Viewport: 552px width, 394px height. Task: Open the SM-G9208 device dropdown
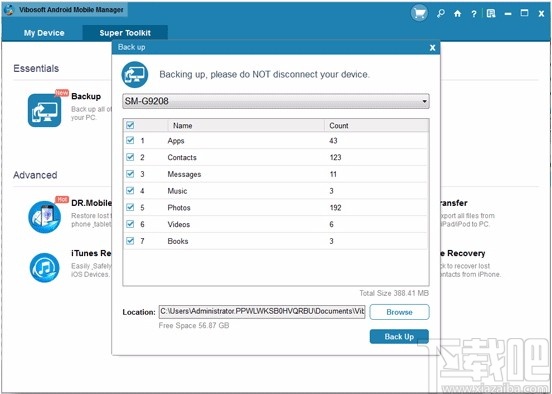click(x=276, y=101)
